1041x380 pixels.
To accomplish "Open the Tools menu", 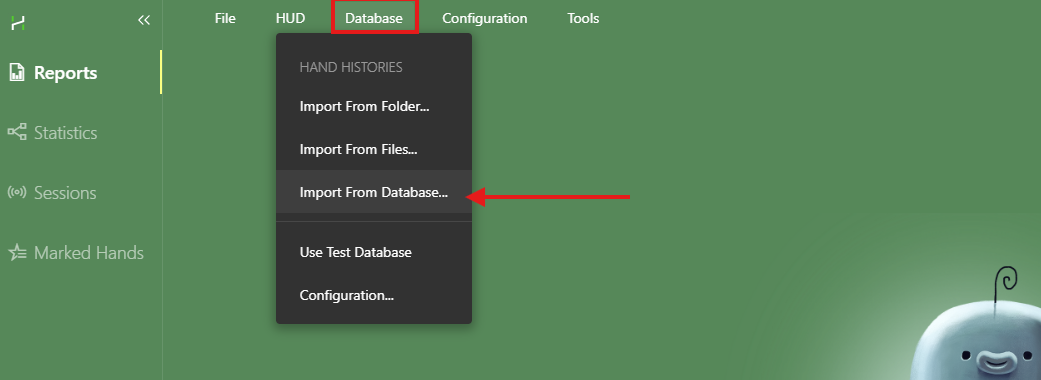I will click(583, 19).
